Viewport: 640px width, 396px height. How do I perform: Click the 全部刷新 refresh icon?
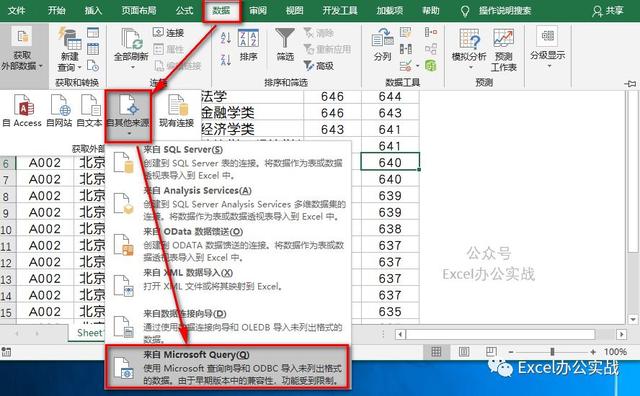[x=131, y=39]
